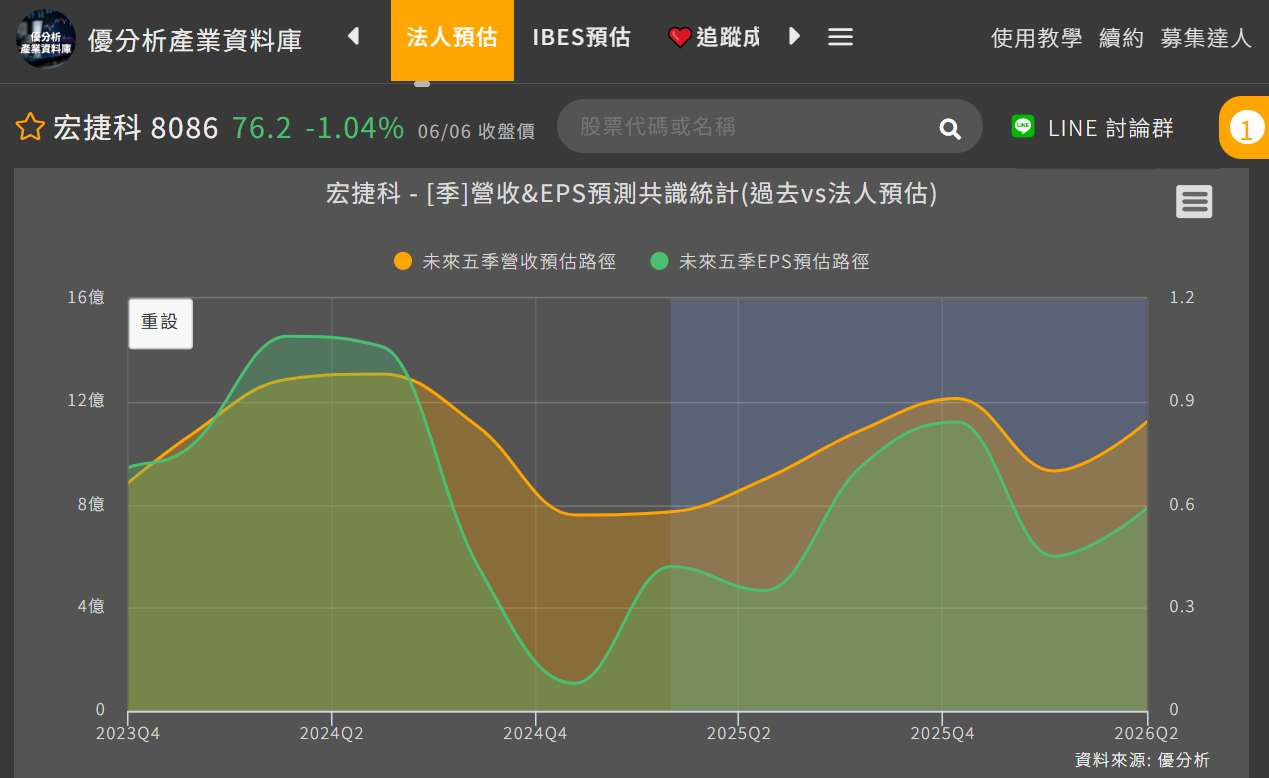
Task: Click the chart title text
Action: coord(631,194)
